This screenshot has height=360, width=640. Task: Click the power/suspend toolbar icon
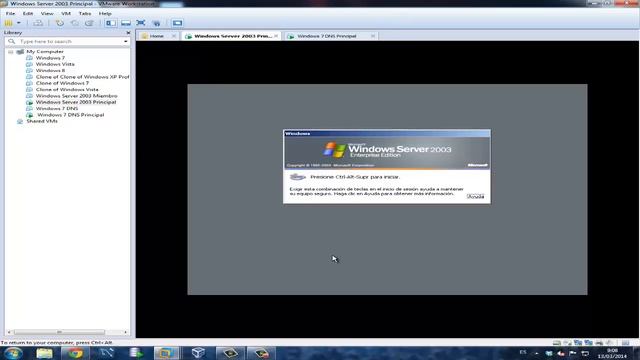click(x=9, y=23)
